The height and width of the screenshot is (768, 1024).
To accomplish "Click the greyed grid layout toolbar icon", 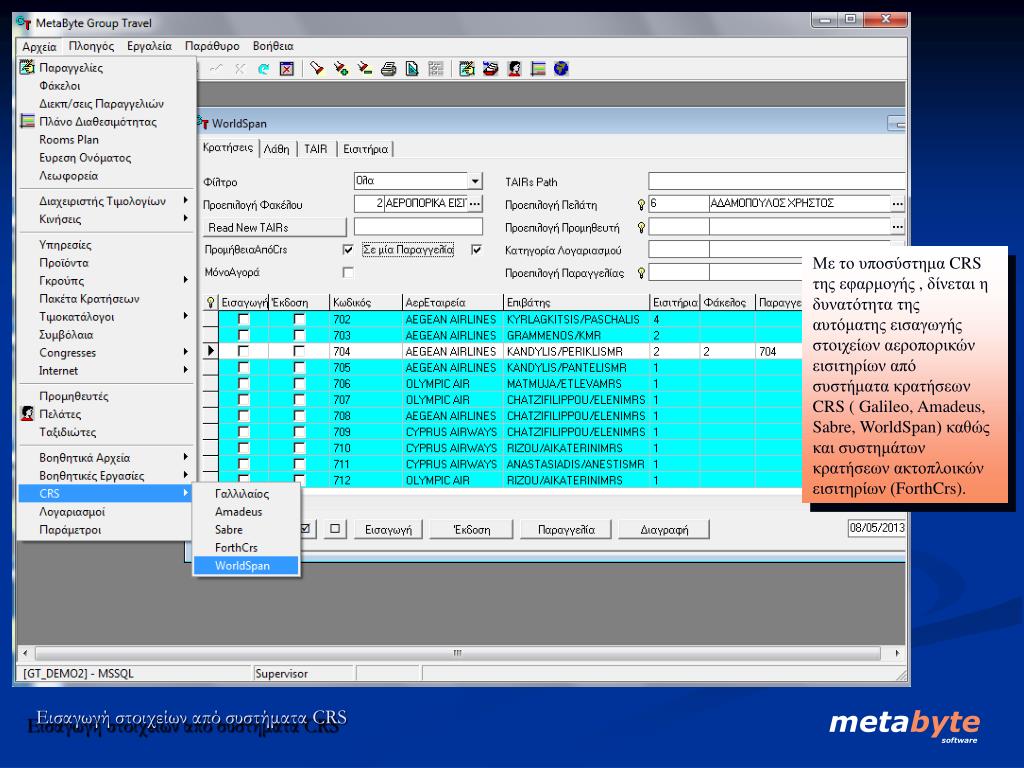I will 436,69.
